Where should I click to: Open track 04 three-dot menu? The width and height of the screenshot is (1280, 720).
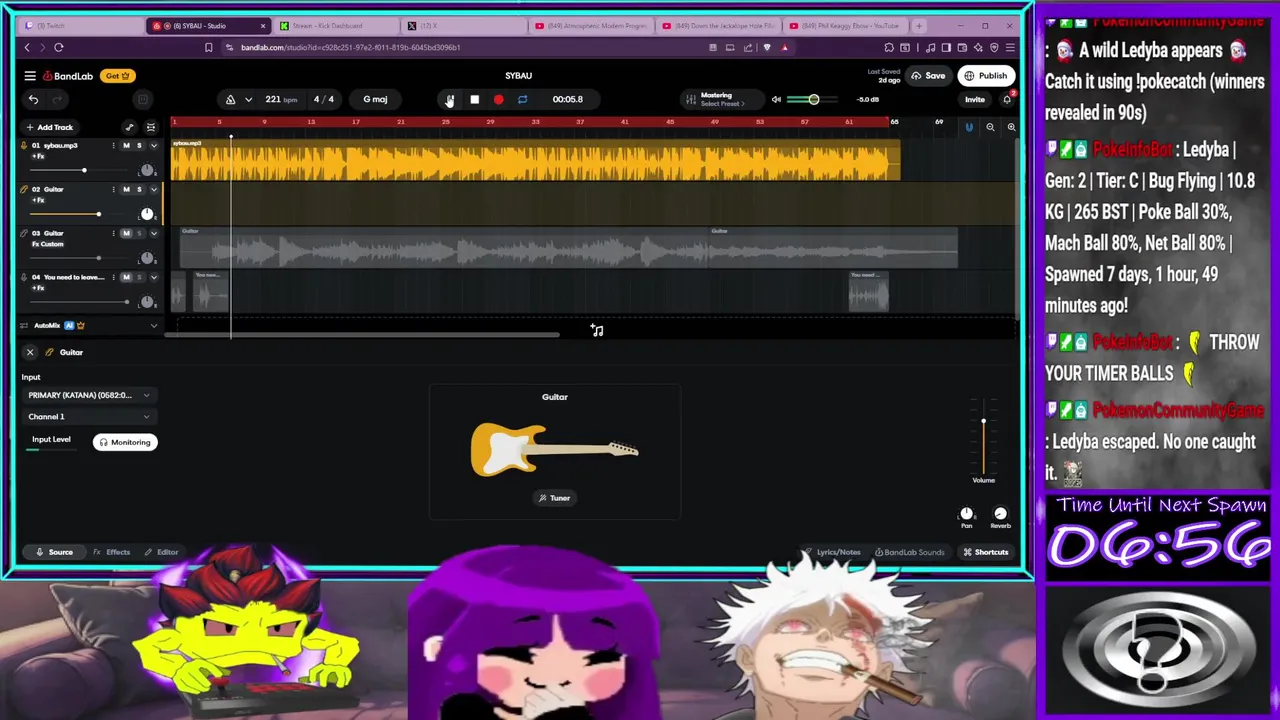[x=112, y=277]
